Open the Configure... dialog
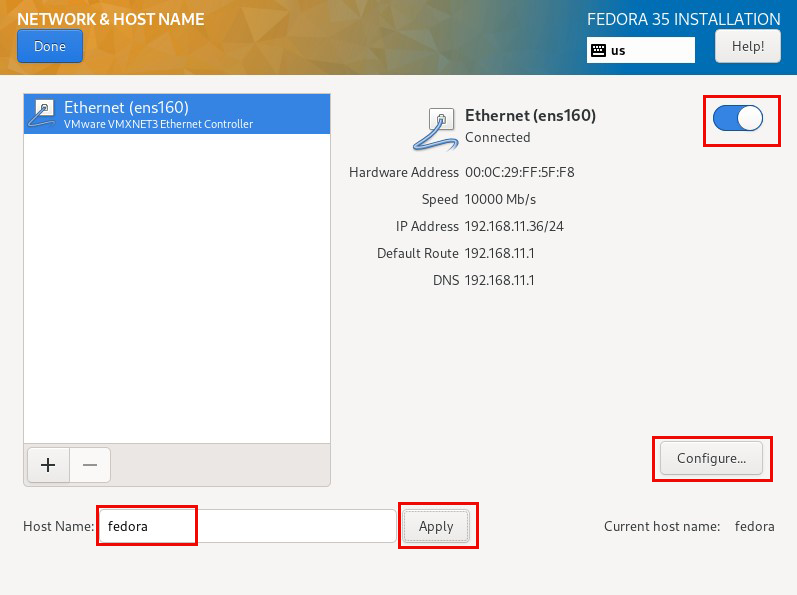The image size is (797, 595). 711,458
